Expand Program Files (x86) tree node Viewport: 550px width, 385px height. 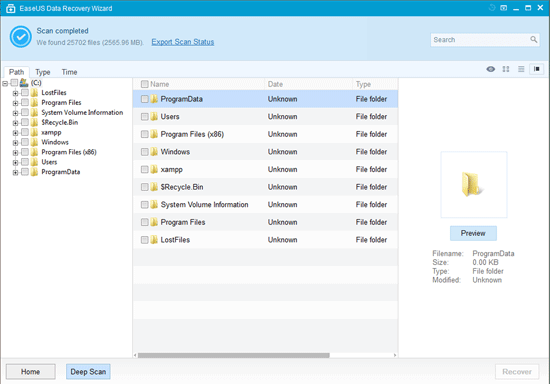pos(15,153)
